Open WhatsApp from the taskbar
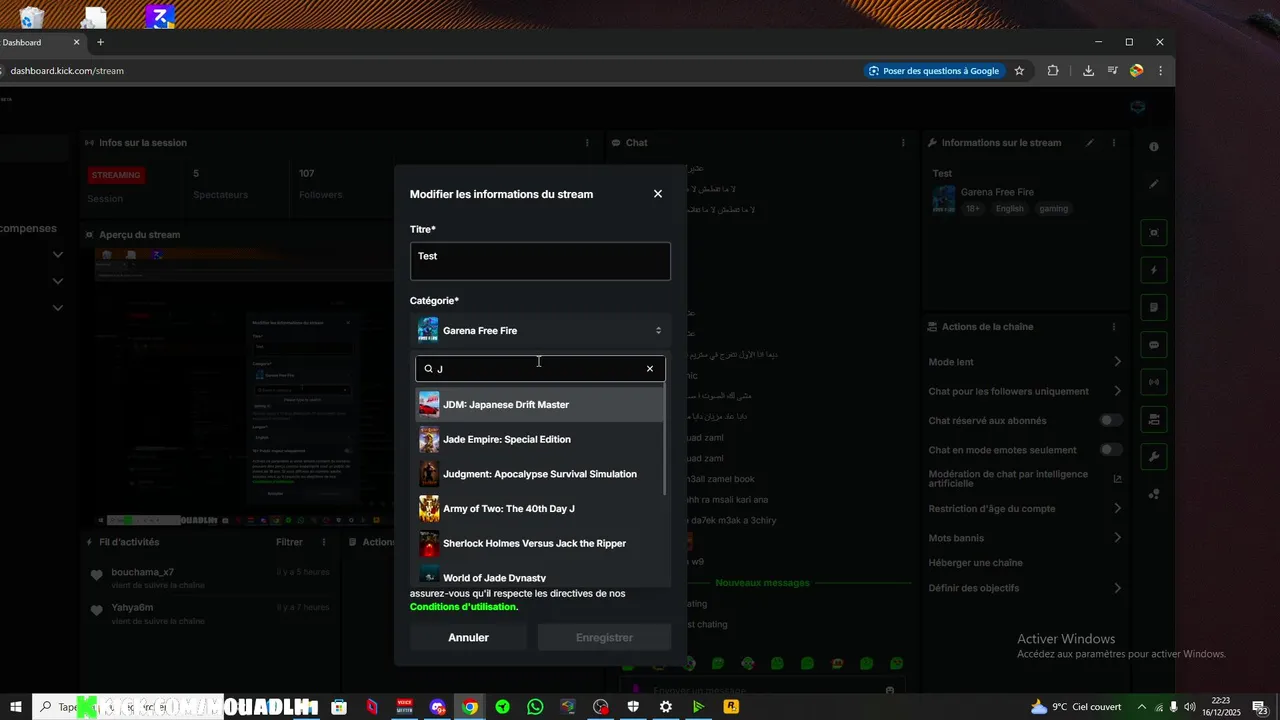 535,707
